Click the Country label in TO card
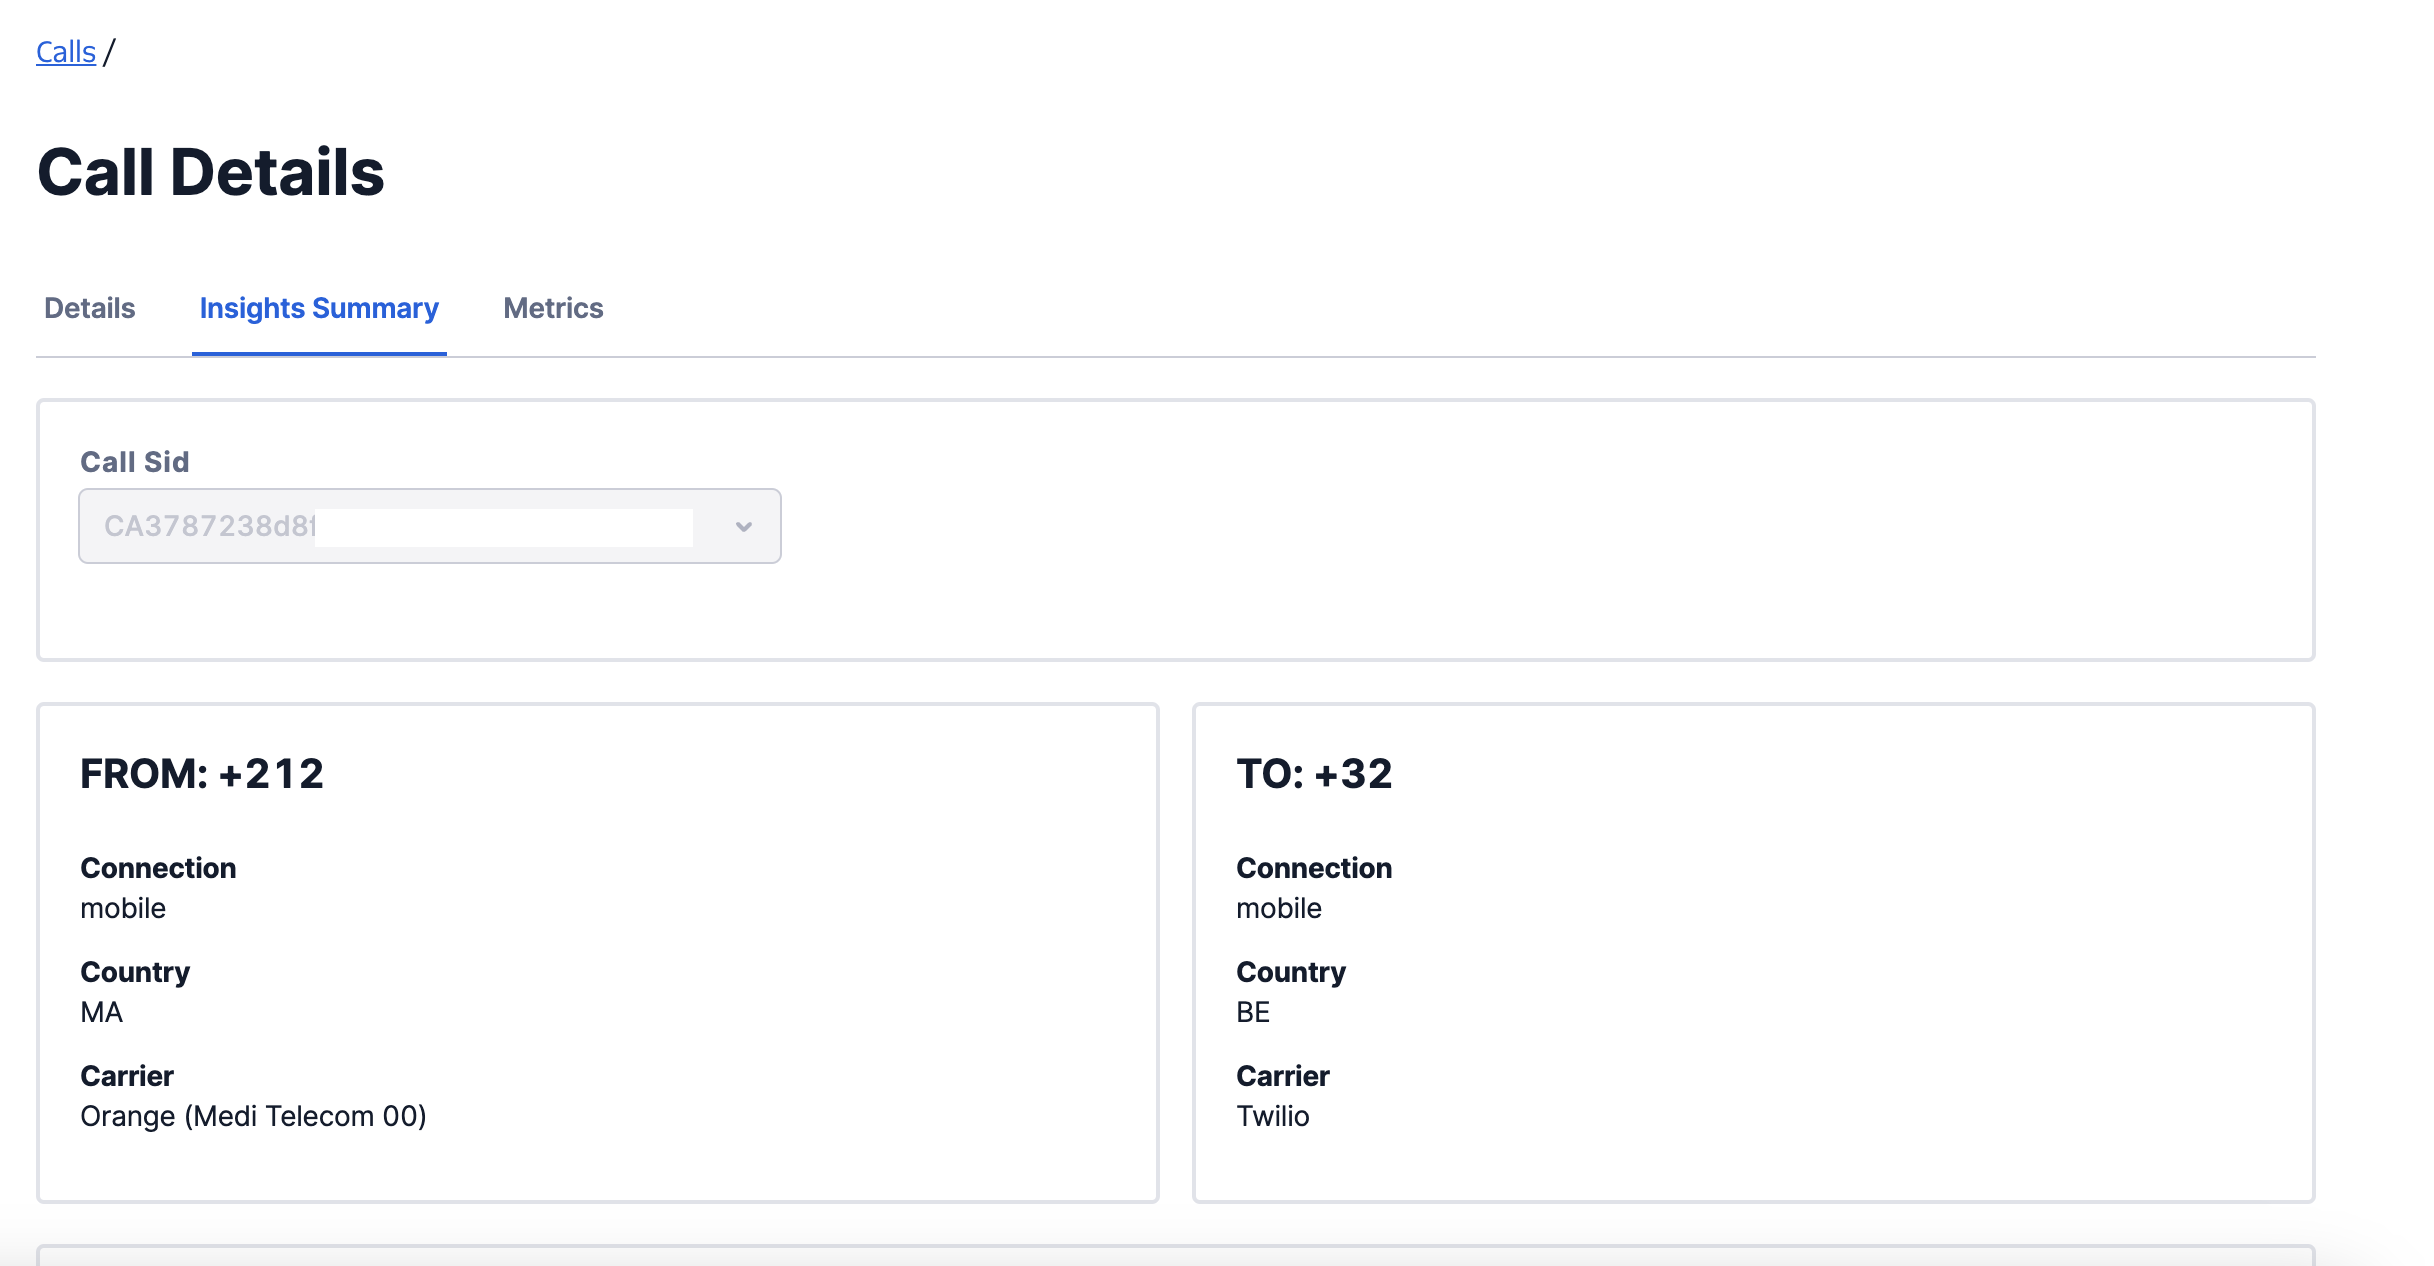The width and height of the screenshot is (2434, 1266). (x=1291, y=972)
